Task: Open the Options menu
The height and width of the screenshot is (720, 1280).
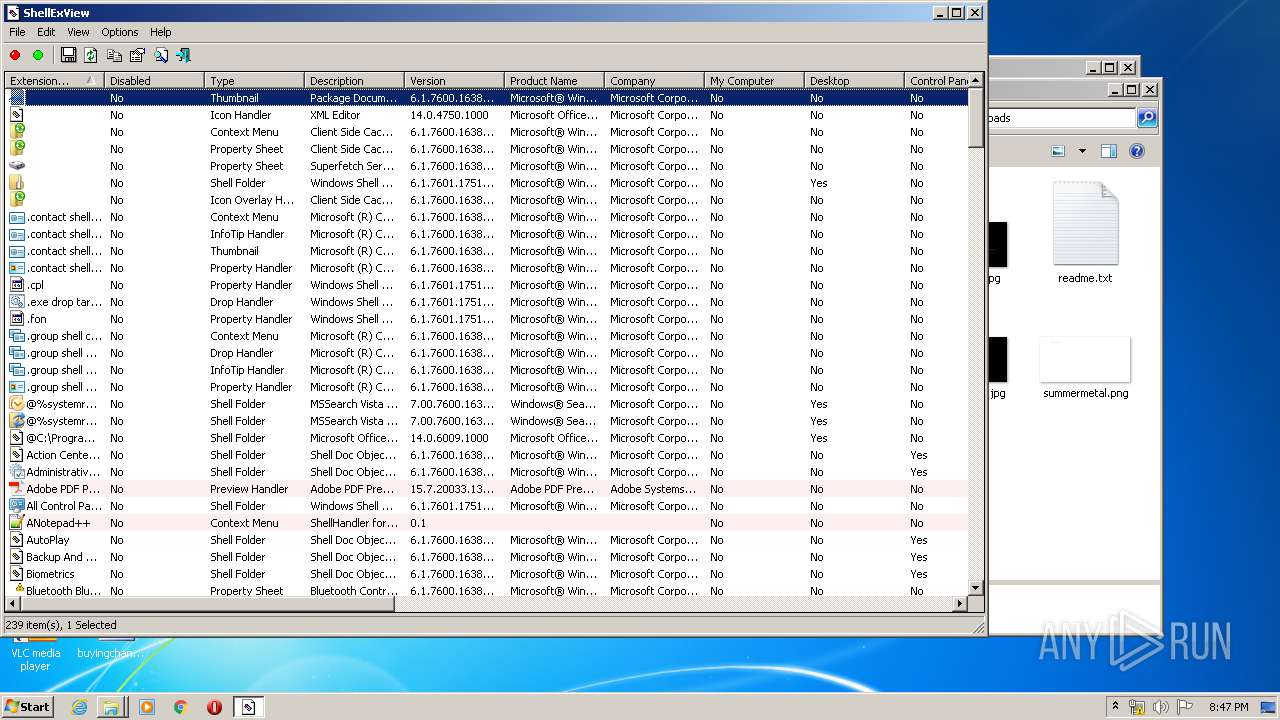Action: point(120,32)
